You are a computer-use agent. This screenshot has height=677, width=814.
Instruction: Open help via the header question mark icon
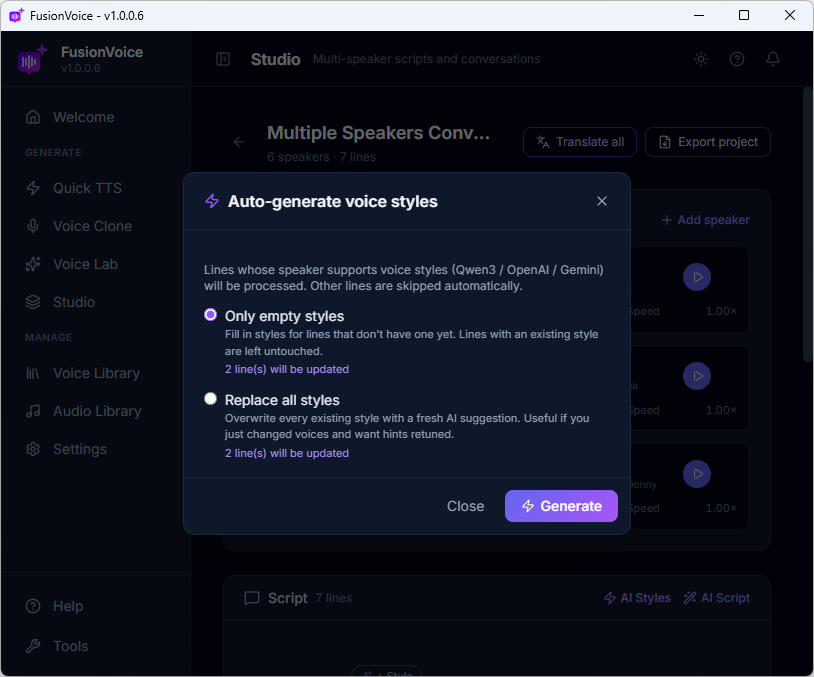737,59
